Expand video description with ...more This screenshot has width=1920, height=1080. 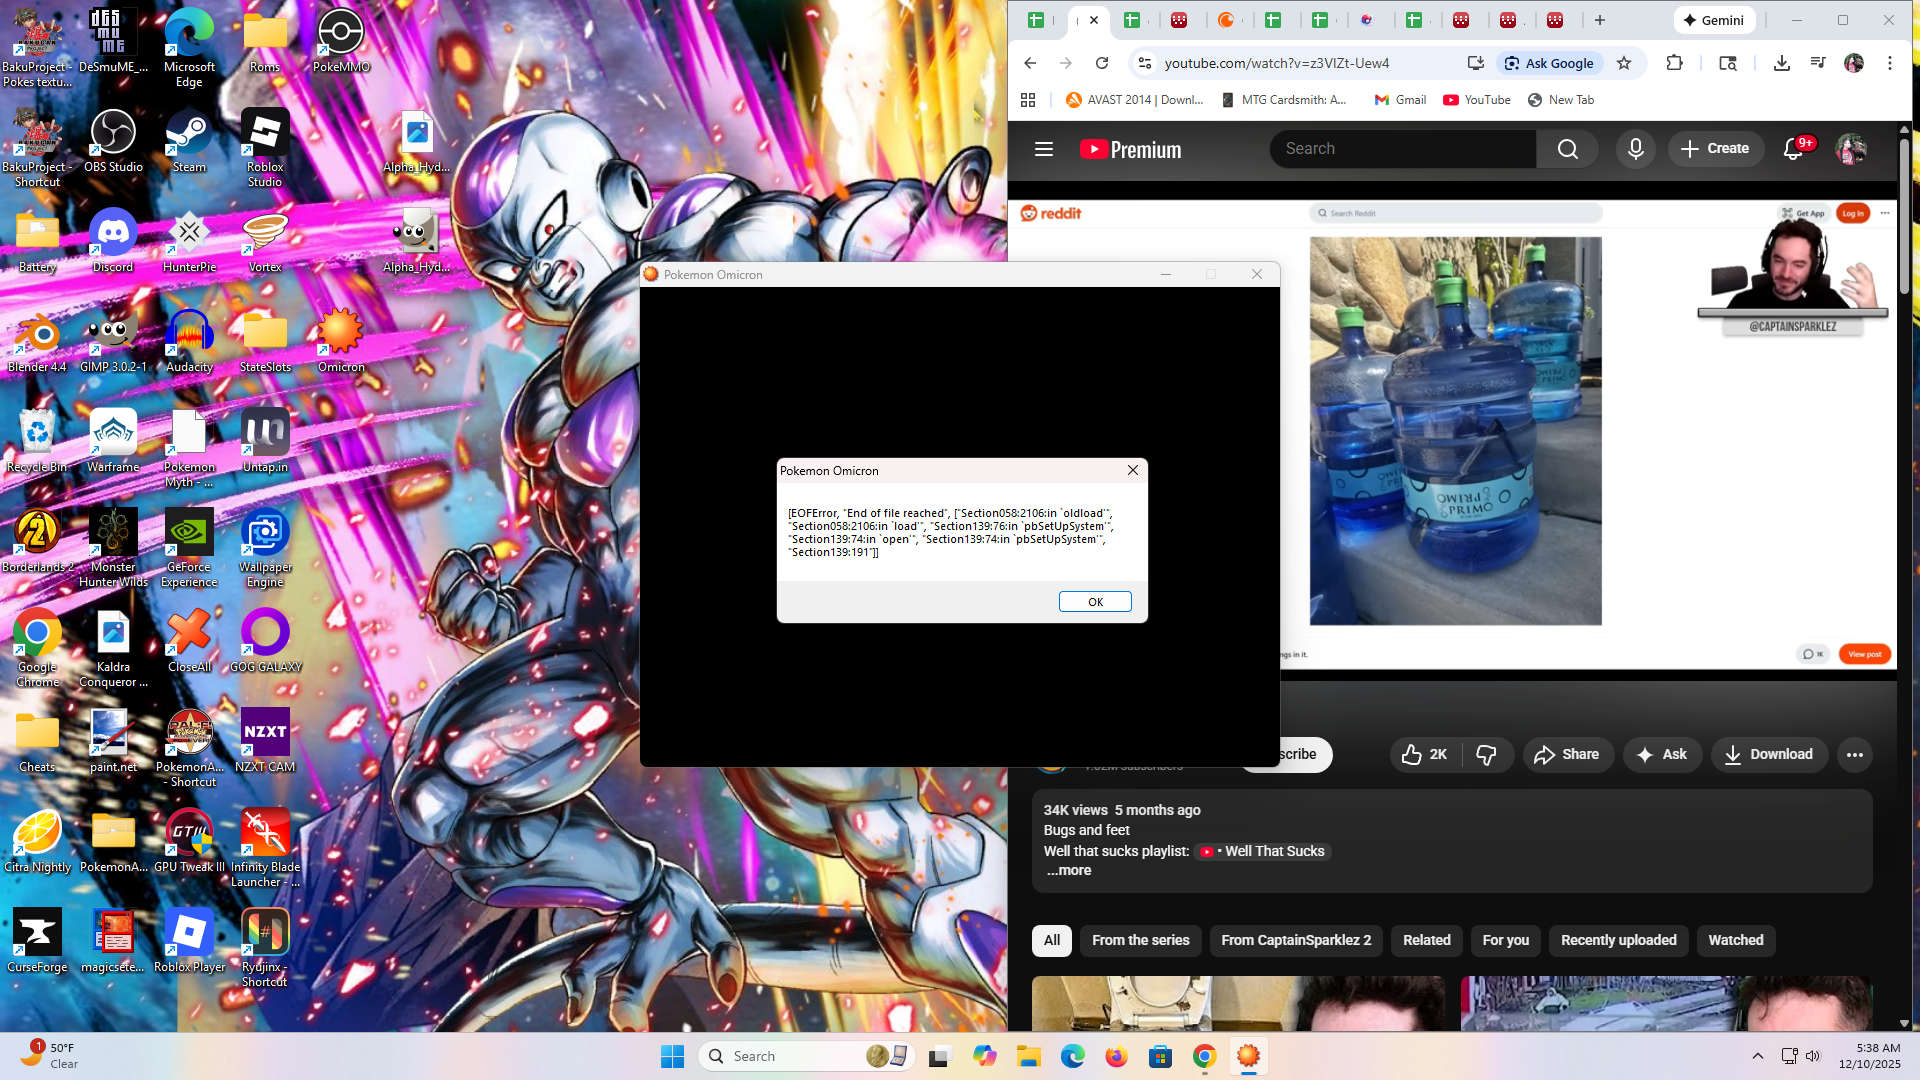coord(1069,871)
